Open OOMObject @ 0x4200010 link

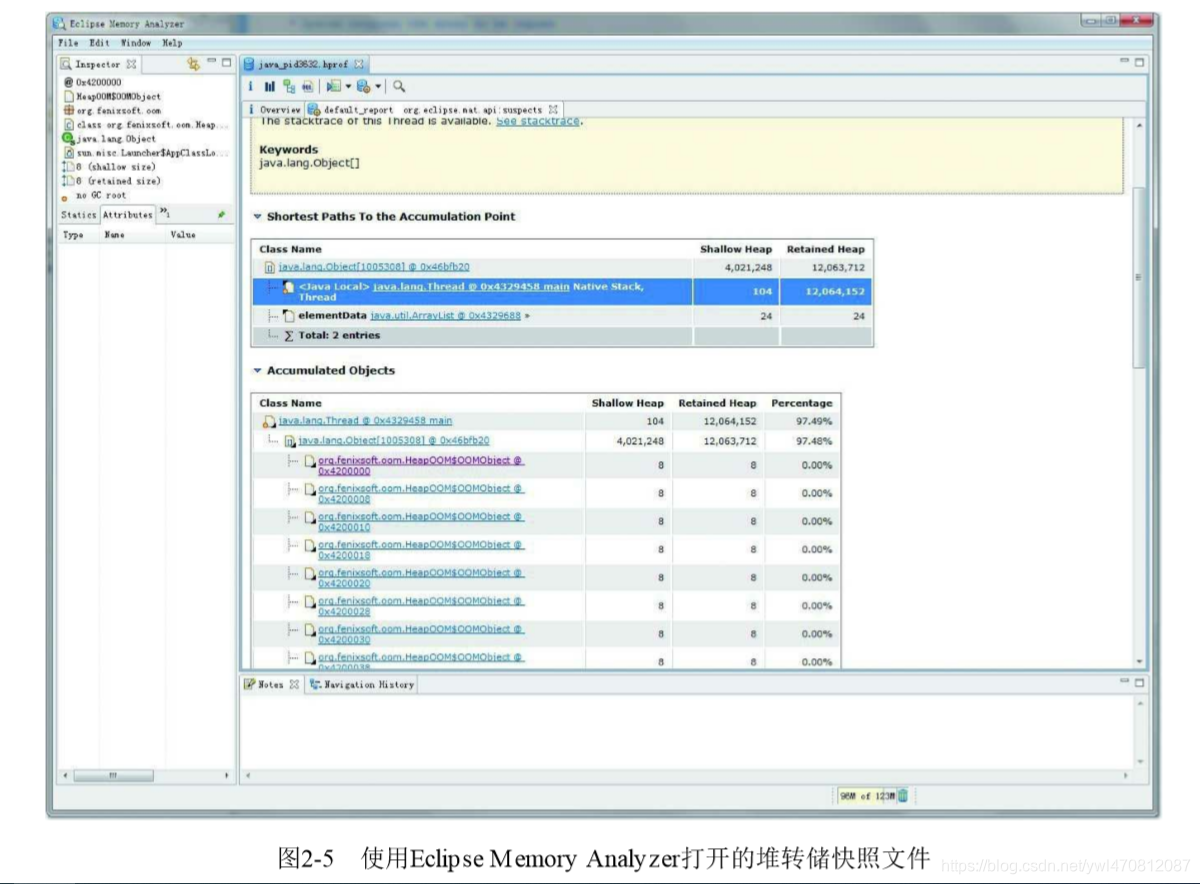tap(420, 521)
